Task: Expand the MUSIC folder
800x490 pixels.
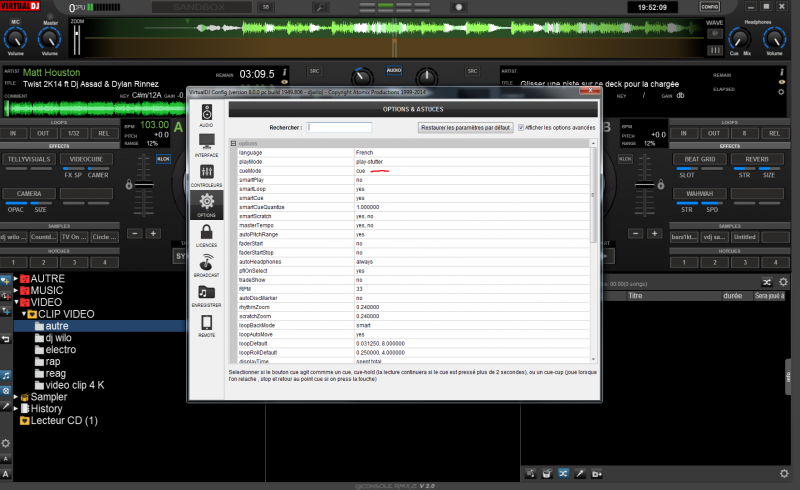Action: click(x=16, y=290)
